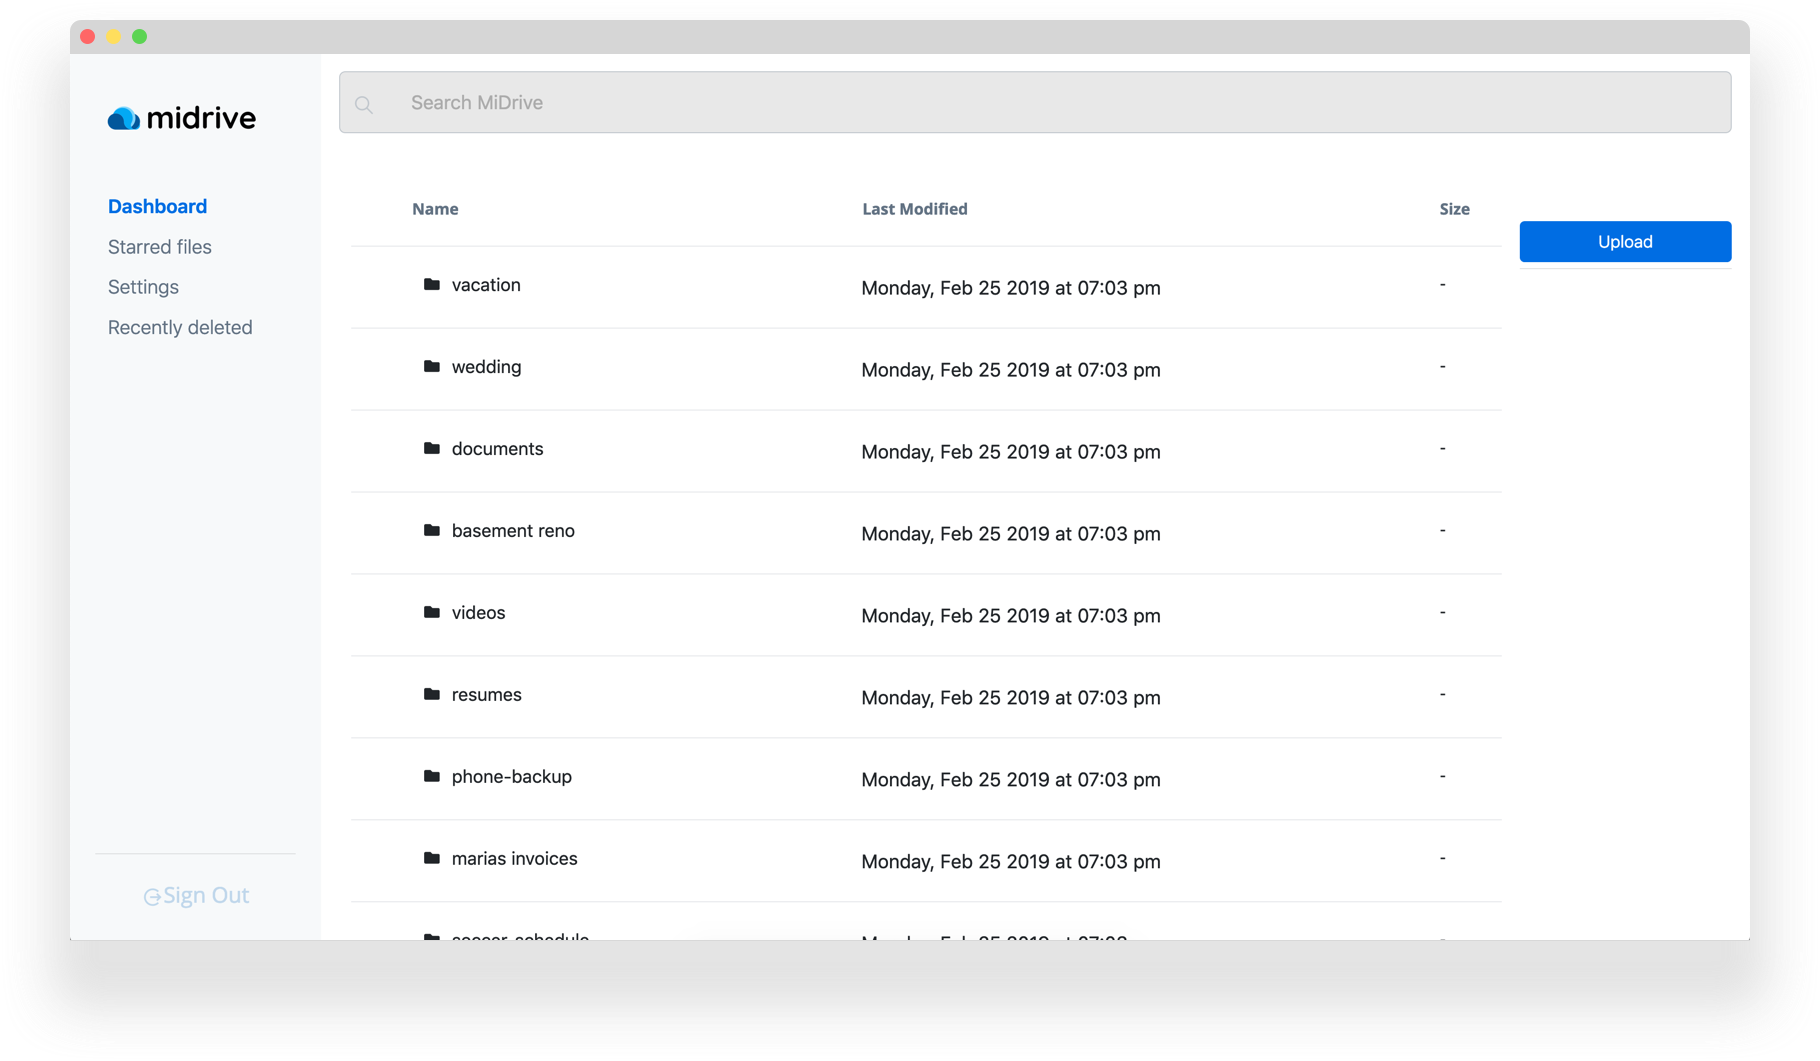Select the marias invoices row's modified date

[1011, 862]
